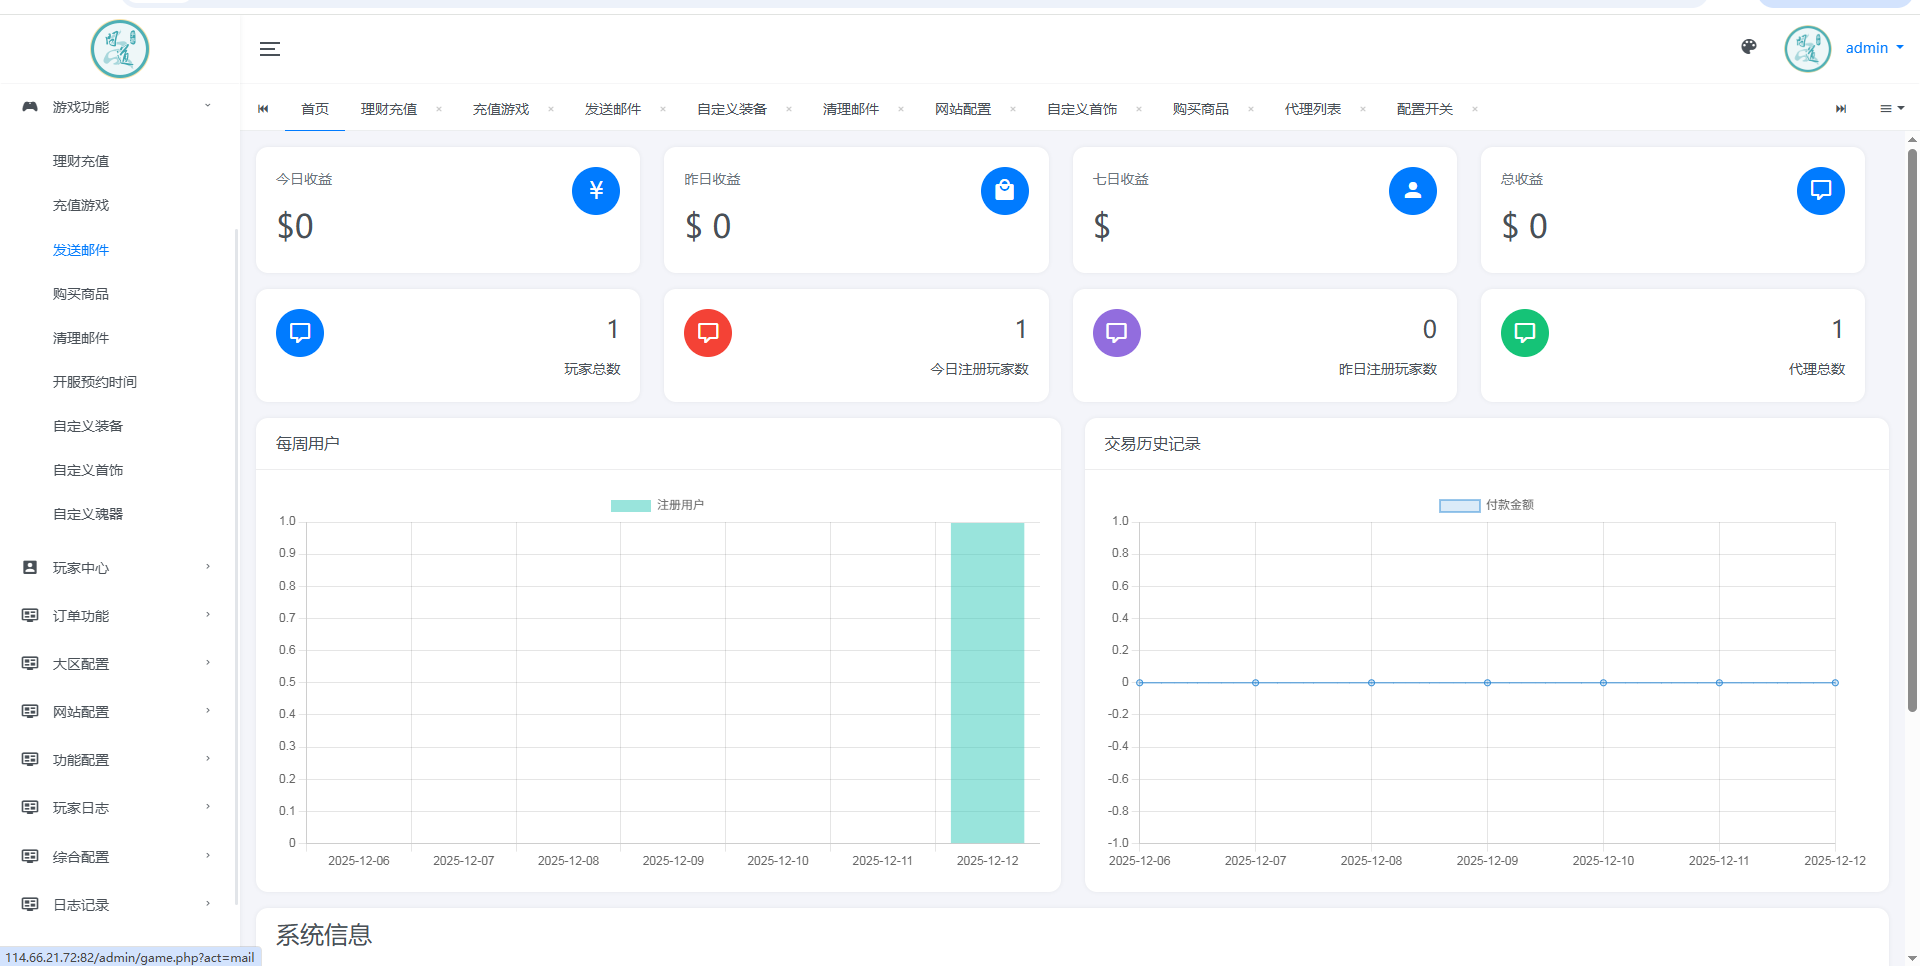Open the tab options dropdown menu
Viewport: 1920px width, 966px height.
[1891, 109]
